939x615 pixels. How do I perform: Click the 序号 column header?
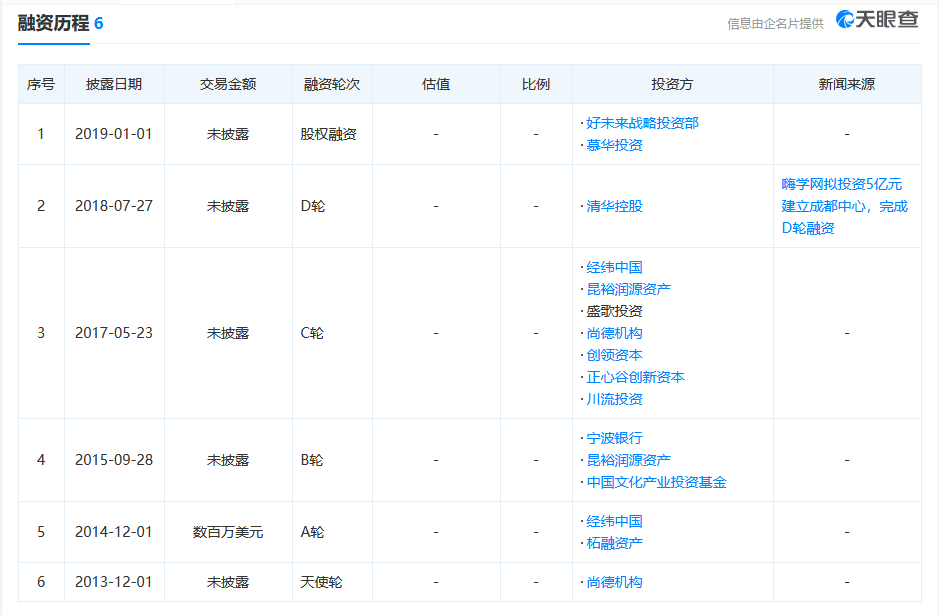tap(41, 84)
